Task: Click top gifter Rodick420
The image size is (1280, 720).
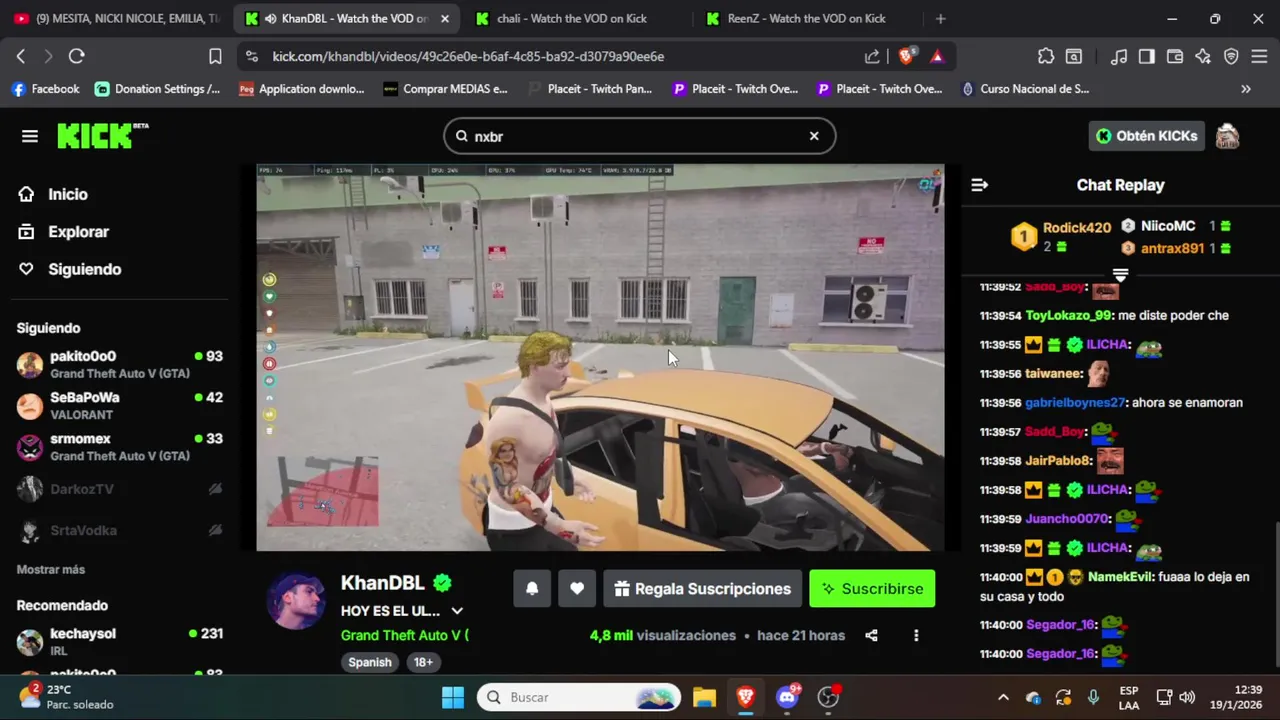Action: coord(1077,227)
